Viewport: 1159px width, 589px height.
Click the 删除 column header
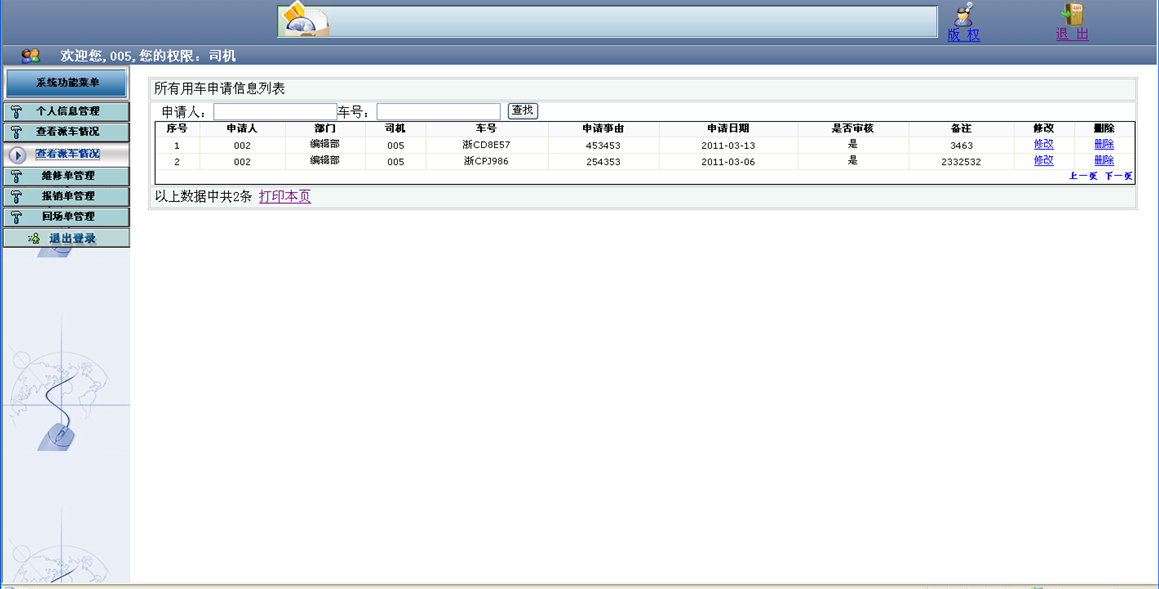point(1104,129)
